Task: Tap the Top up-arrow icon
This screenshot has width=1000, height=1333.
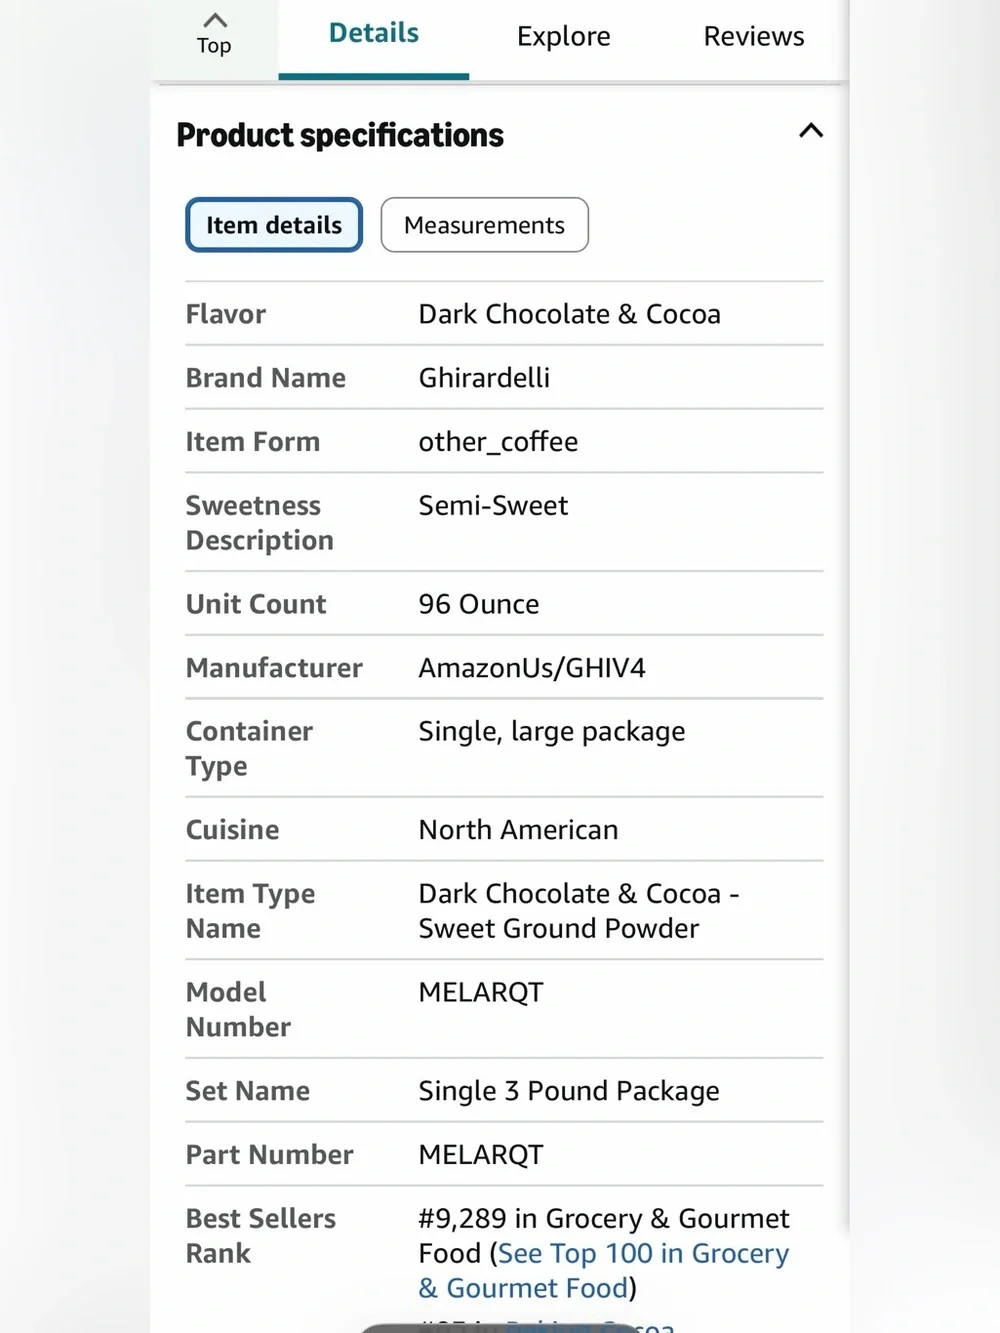Action: [215, 20]
